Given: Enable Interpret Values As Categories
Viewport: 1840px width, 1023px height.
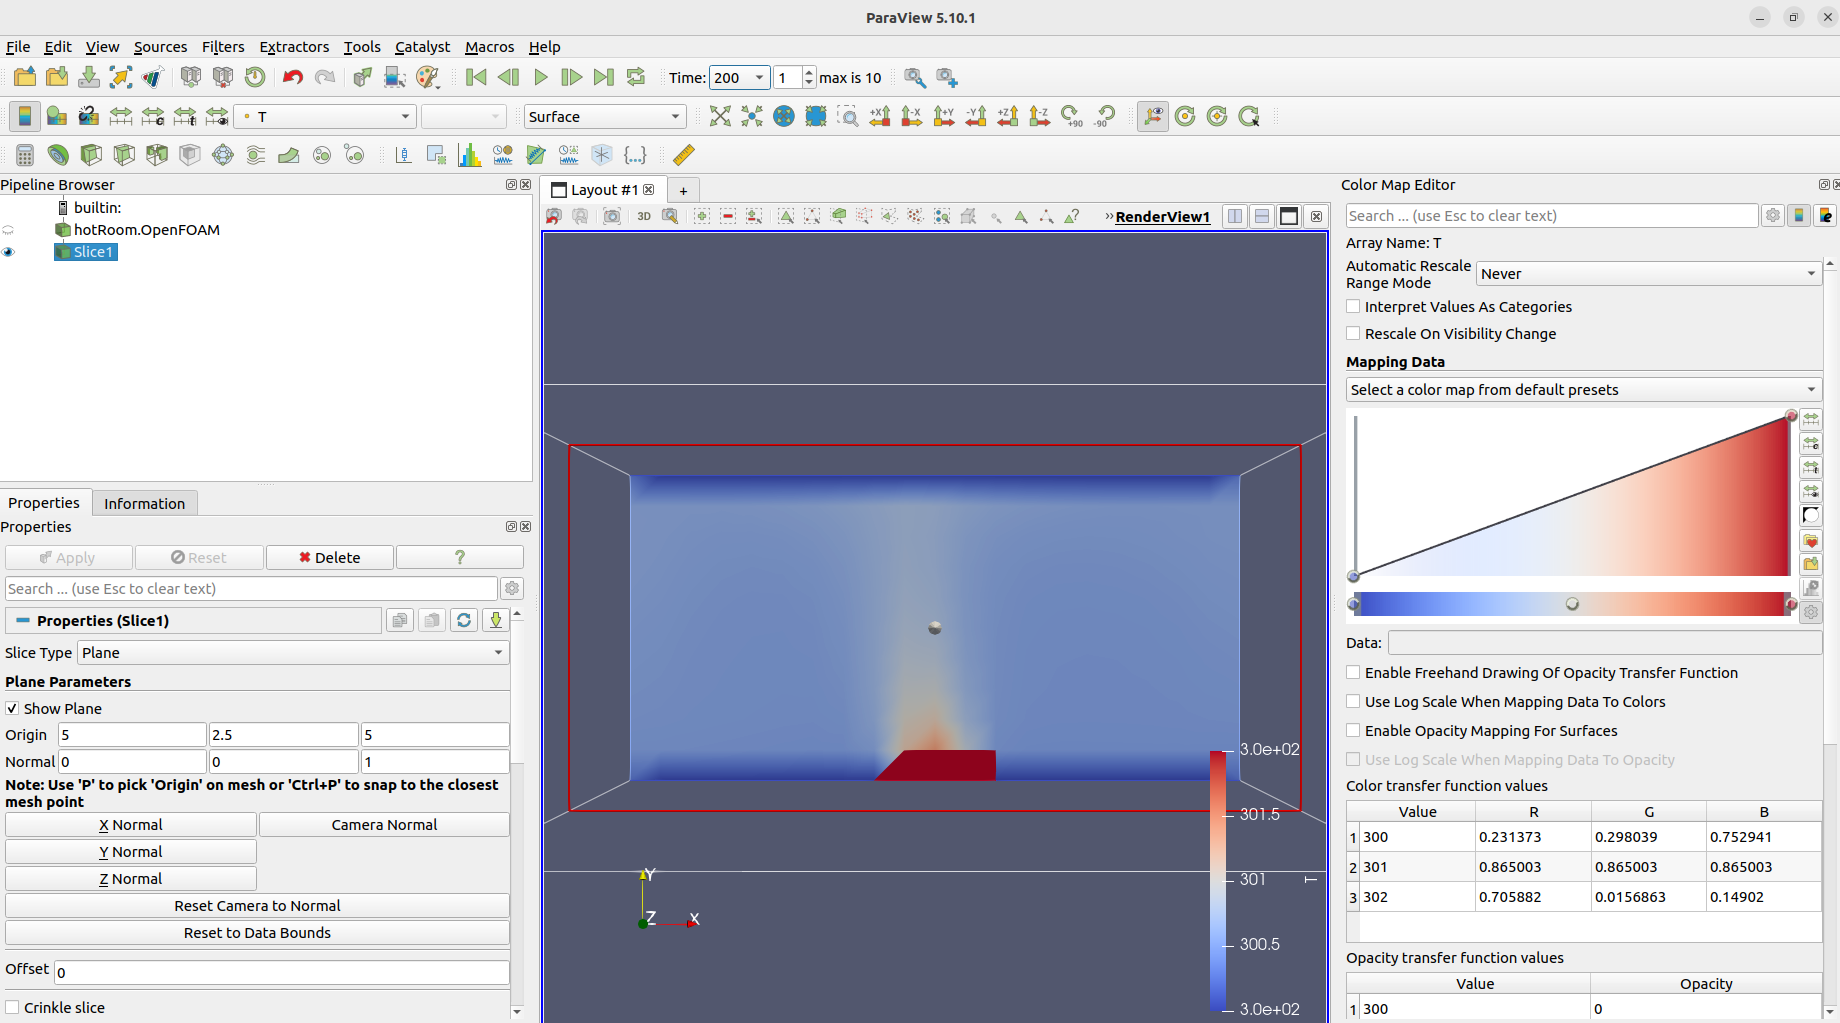Looking at the screenshot, I should pos(1353,306).
